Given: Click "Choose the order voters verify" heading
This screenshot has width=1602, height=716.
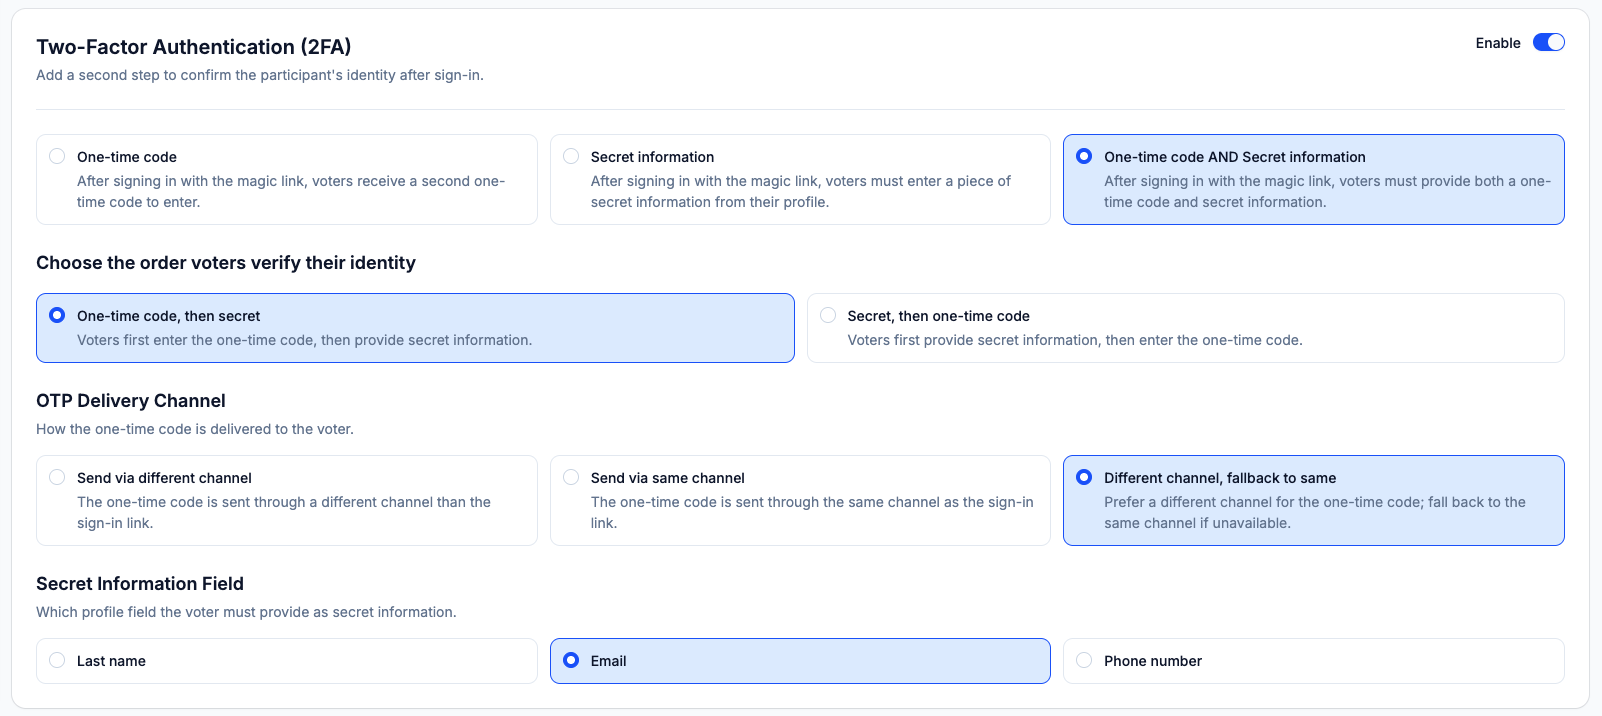Looking at the screenshot, I should pos(226,263).
